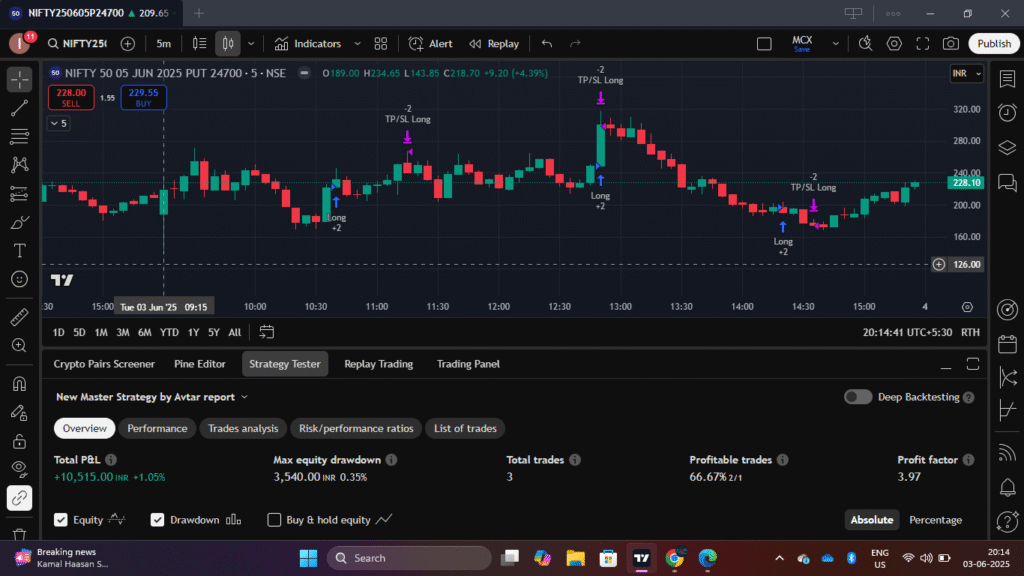Collapse the indicator legend showing 5
Viewport: 1024px width, 576px height.
[x=59, y=123]
